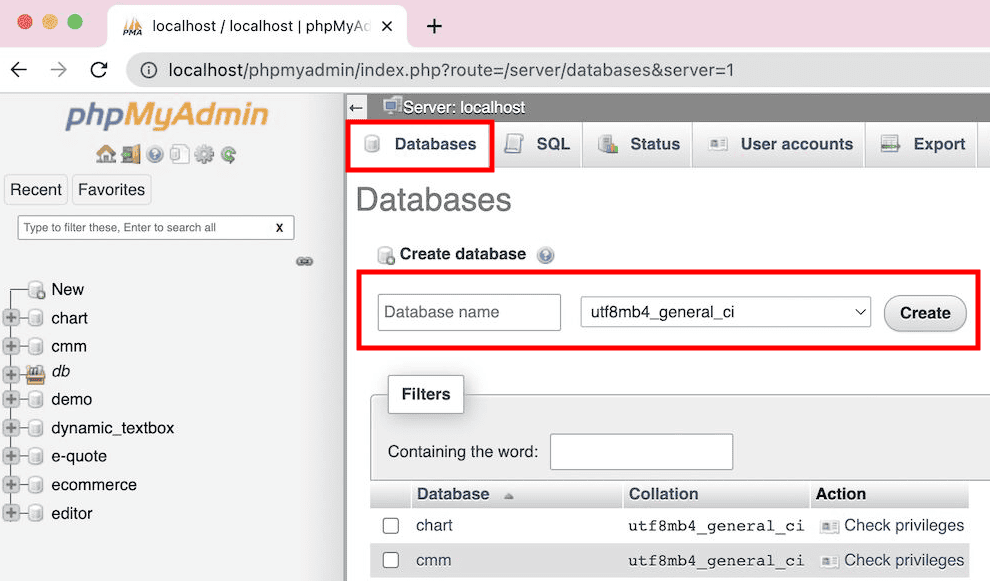View site information icon in address bar

tap(148, 70)
